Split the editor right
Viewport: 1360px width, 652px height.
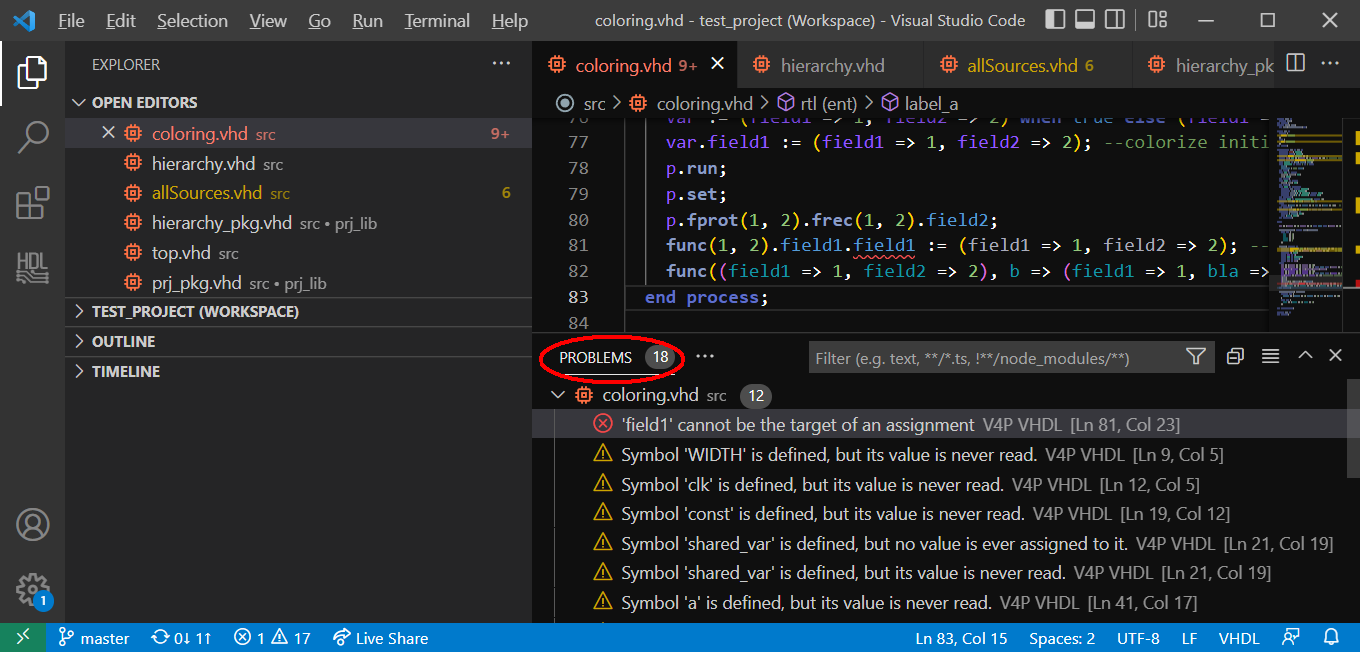click(1295, 64)
